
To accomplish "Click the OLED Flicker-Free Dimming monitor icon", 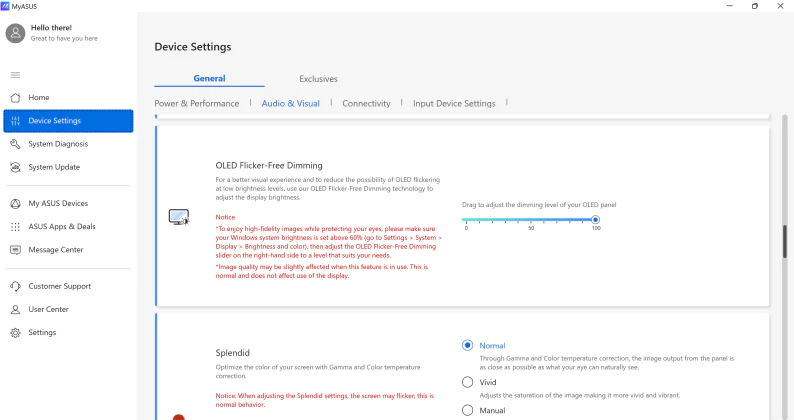I will (x=179, y=217).
